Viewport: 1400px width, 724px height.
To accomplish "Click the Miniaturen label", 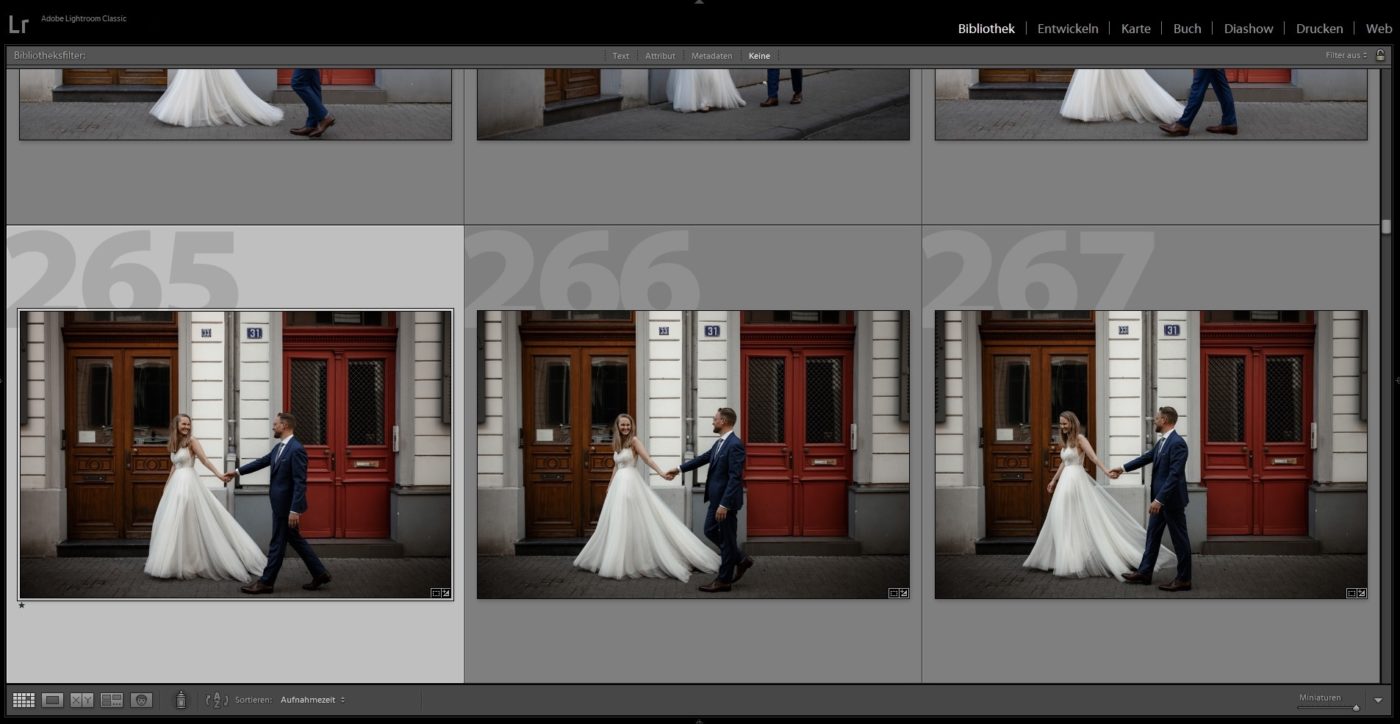I will pyautogui.click(x=1319, y=697).
